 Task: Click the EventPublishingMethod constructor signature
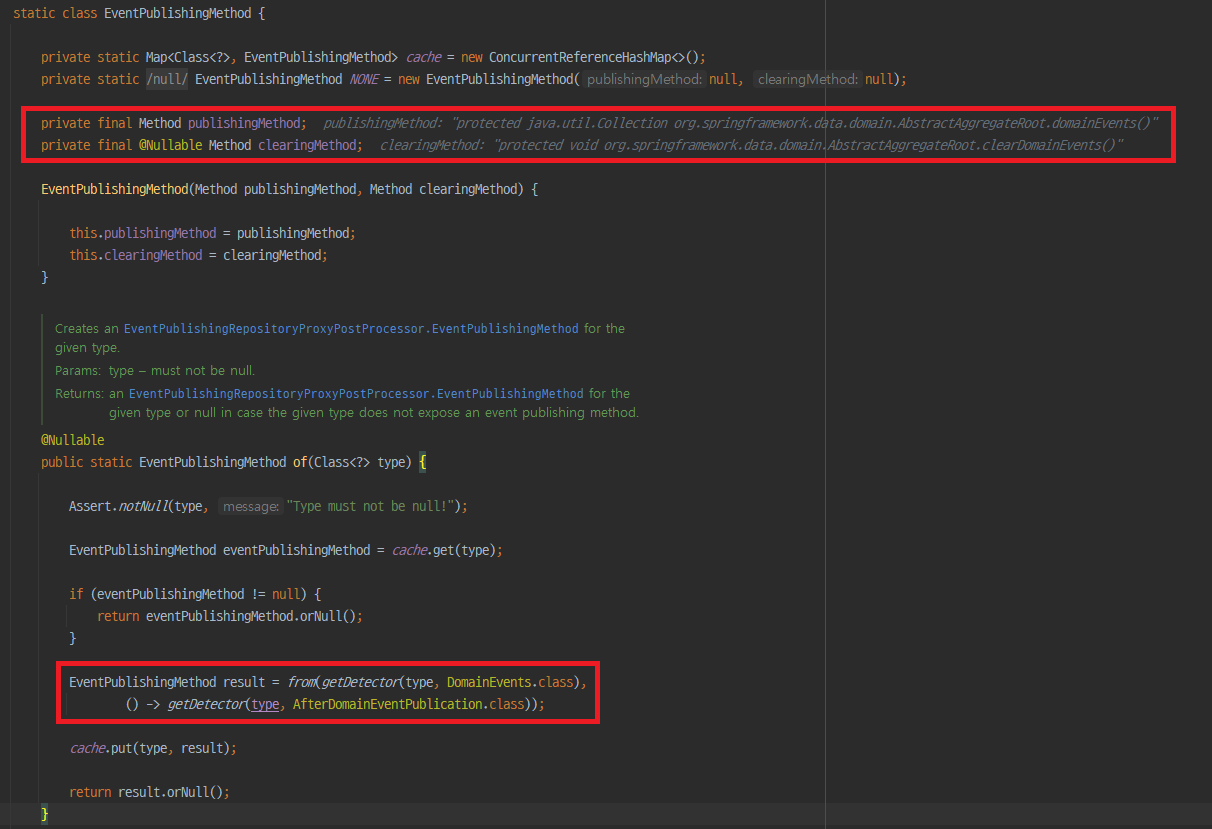(289, 189)
